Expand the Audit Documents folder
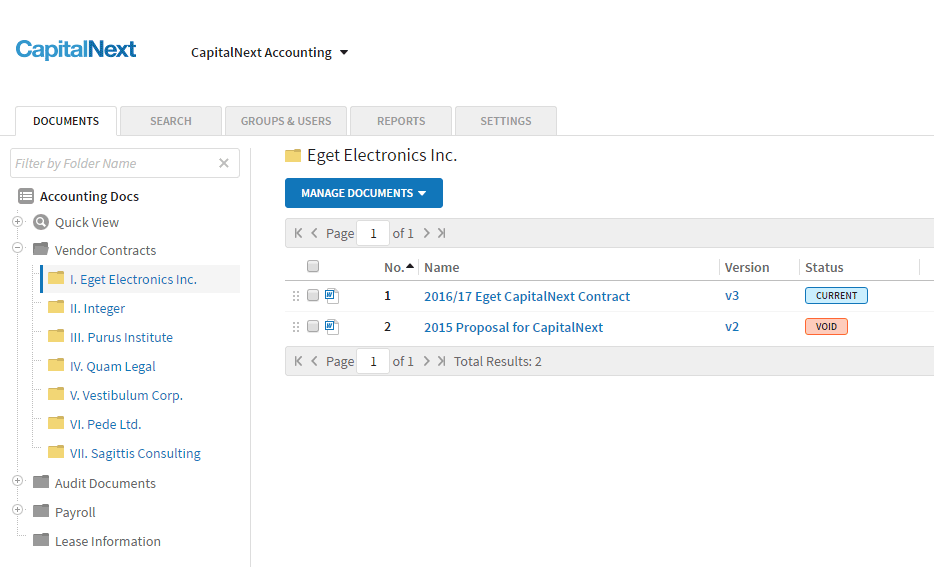The height and width of the screenshot is (567, 934). click(17, 482)
